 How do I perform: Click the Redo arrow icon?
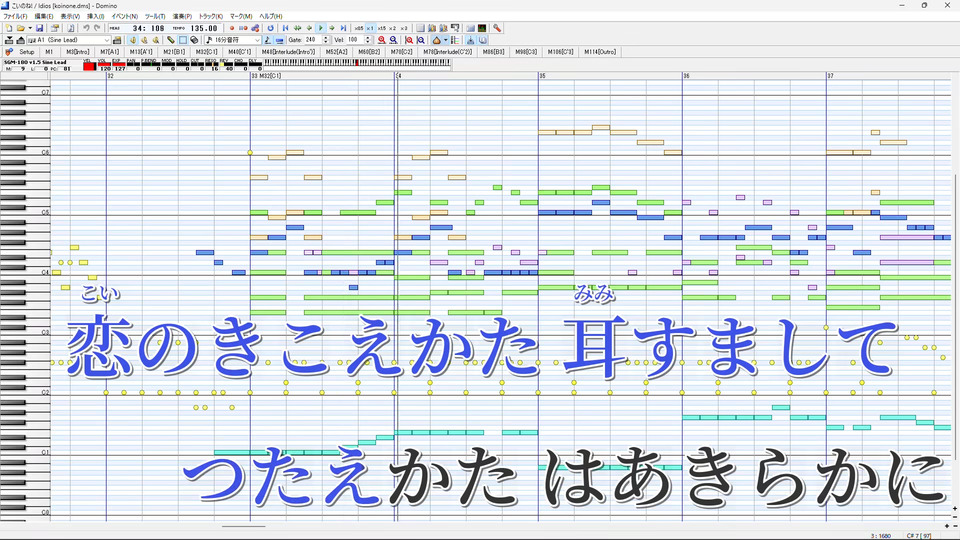tap(97, 28)
